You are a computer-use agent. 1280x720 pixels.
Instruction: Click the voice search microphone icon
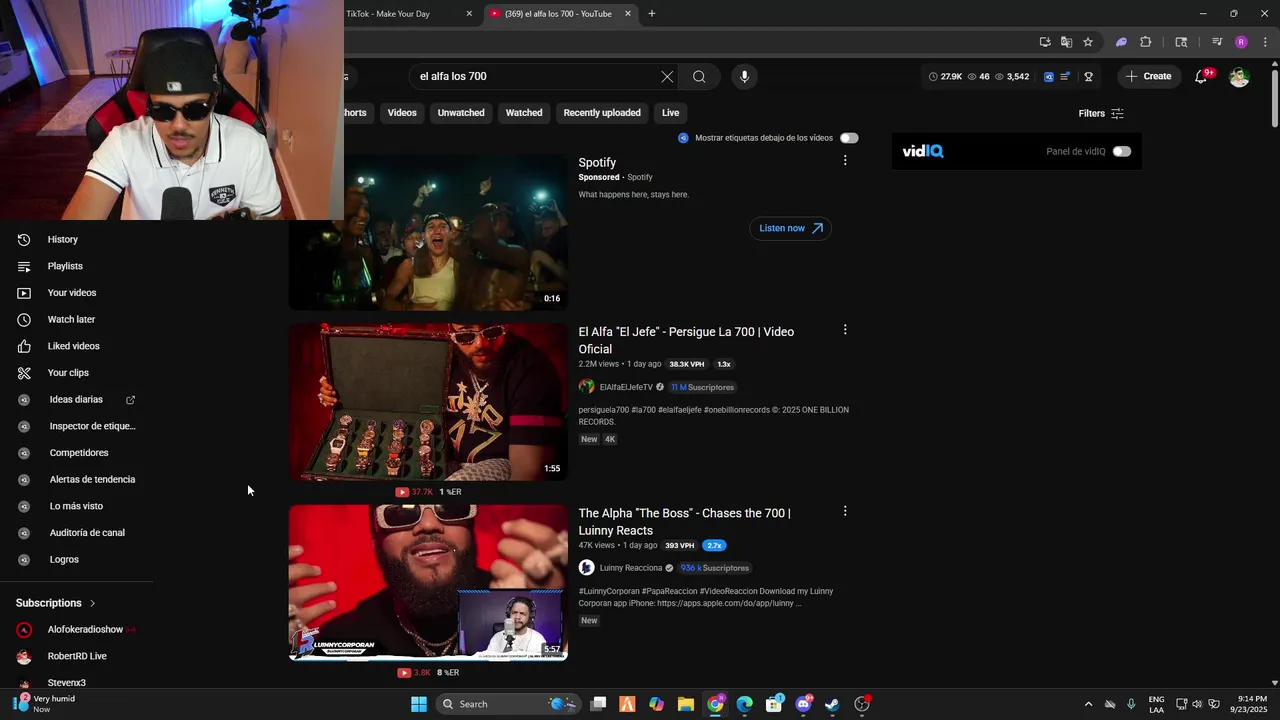click(x=744, y=76)
